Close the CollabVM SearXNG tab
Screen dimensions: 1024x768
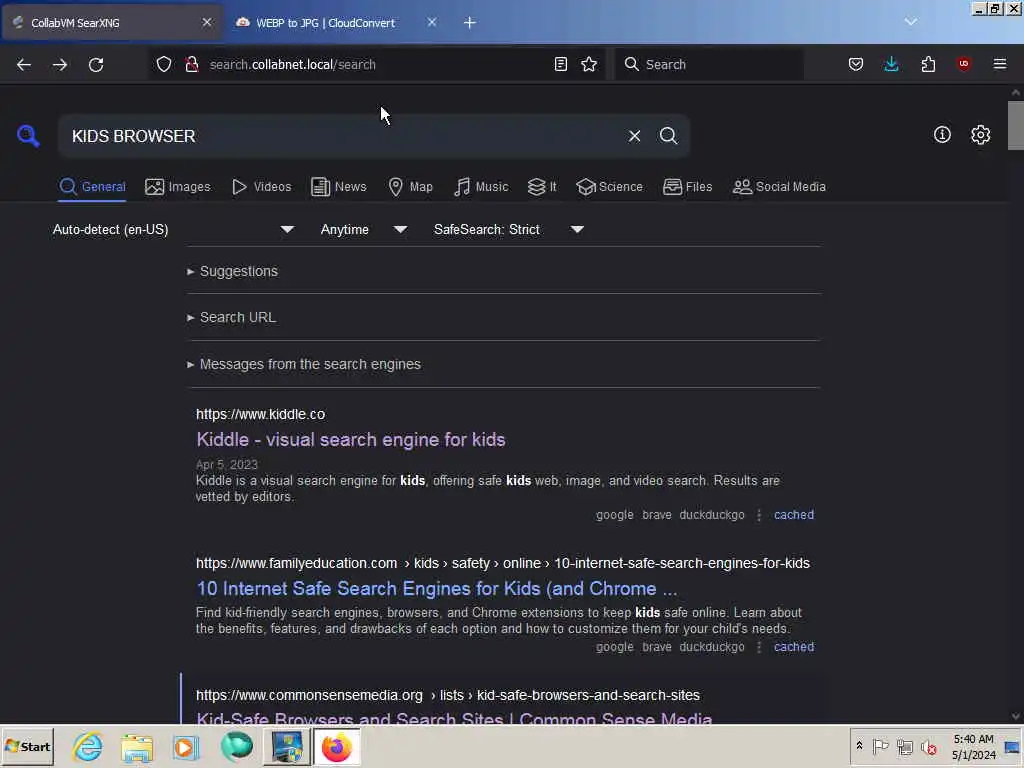pyautogui.click(x=206, y=22)
